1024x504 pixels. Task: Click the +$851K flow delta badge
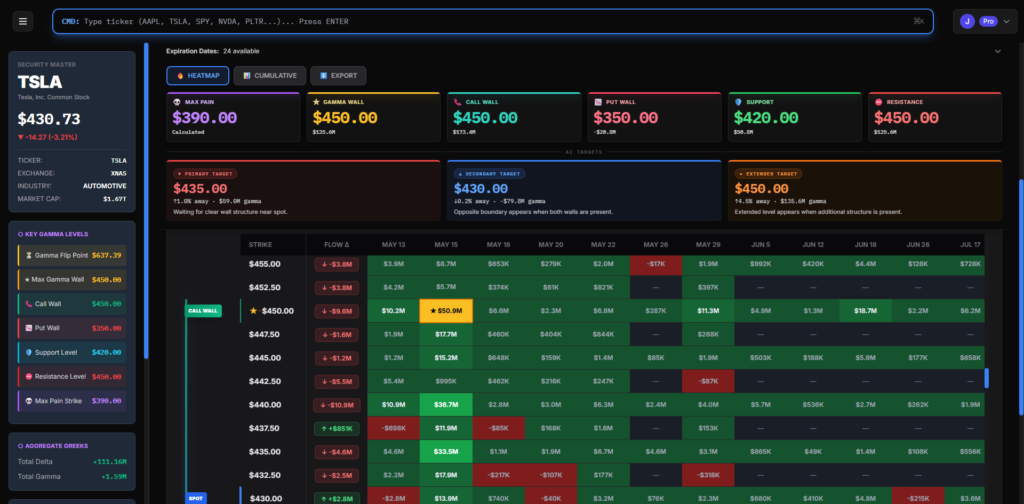(336, 428)
